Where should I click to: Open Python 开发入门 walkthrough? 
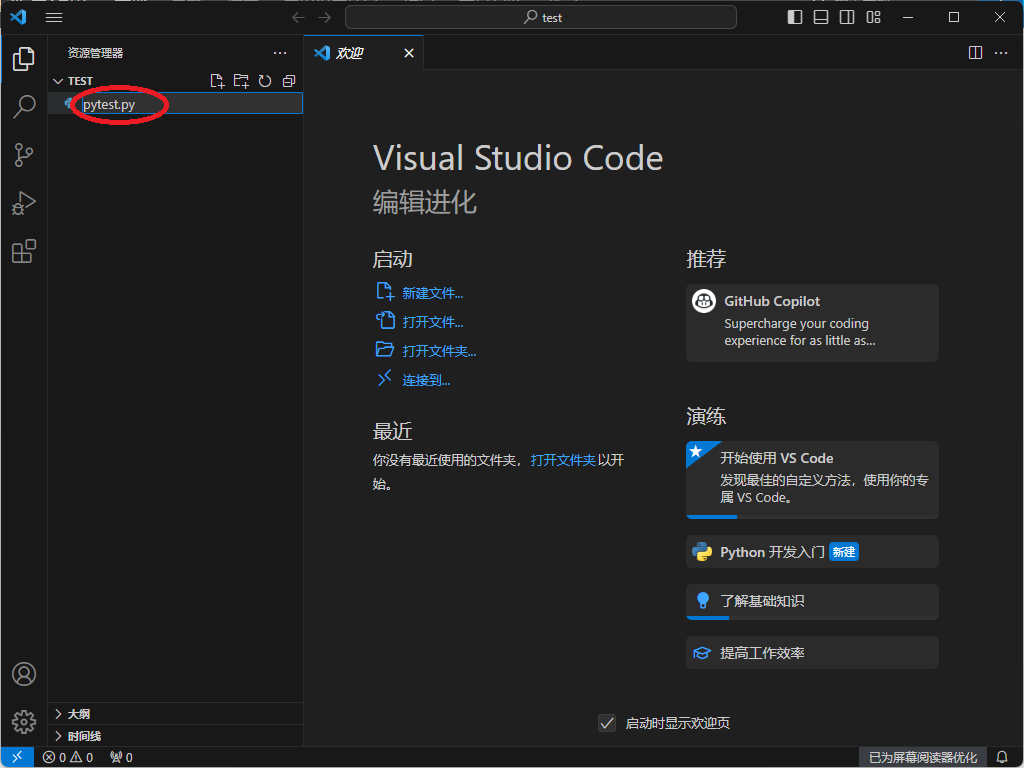click(x=812, y=552)
